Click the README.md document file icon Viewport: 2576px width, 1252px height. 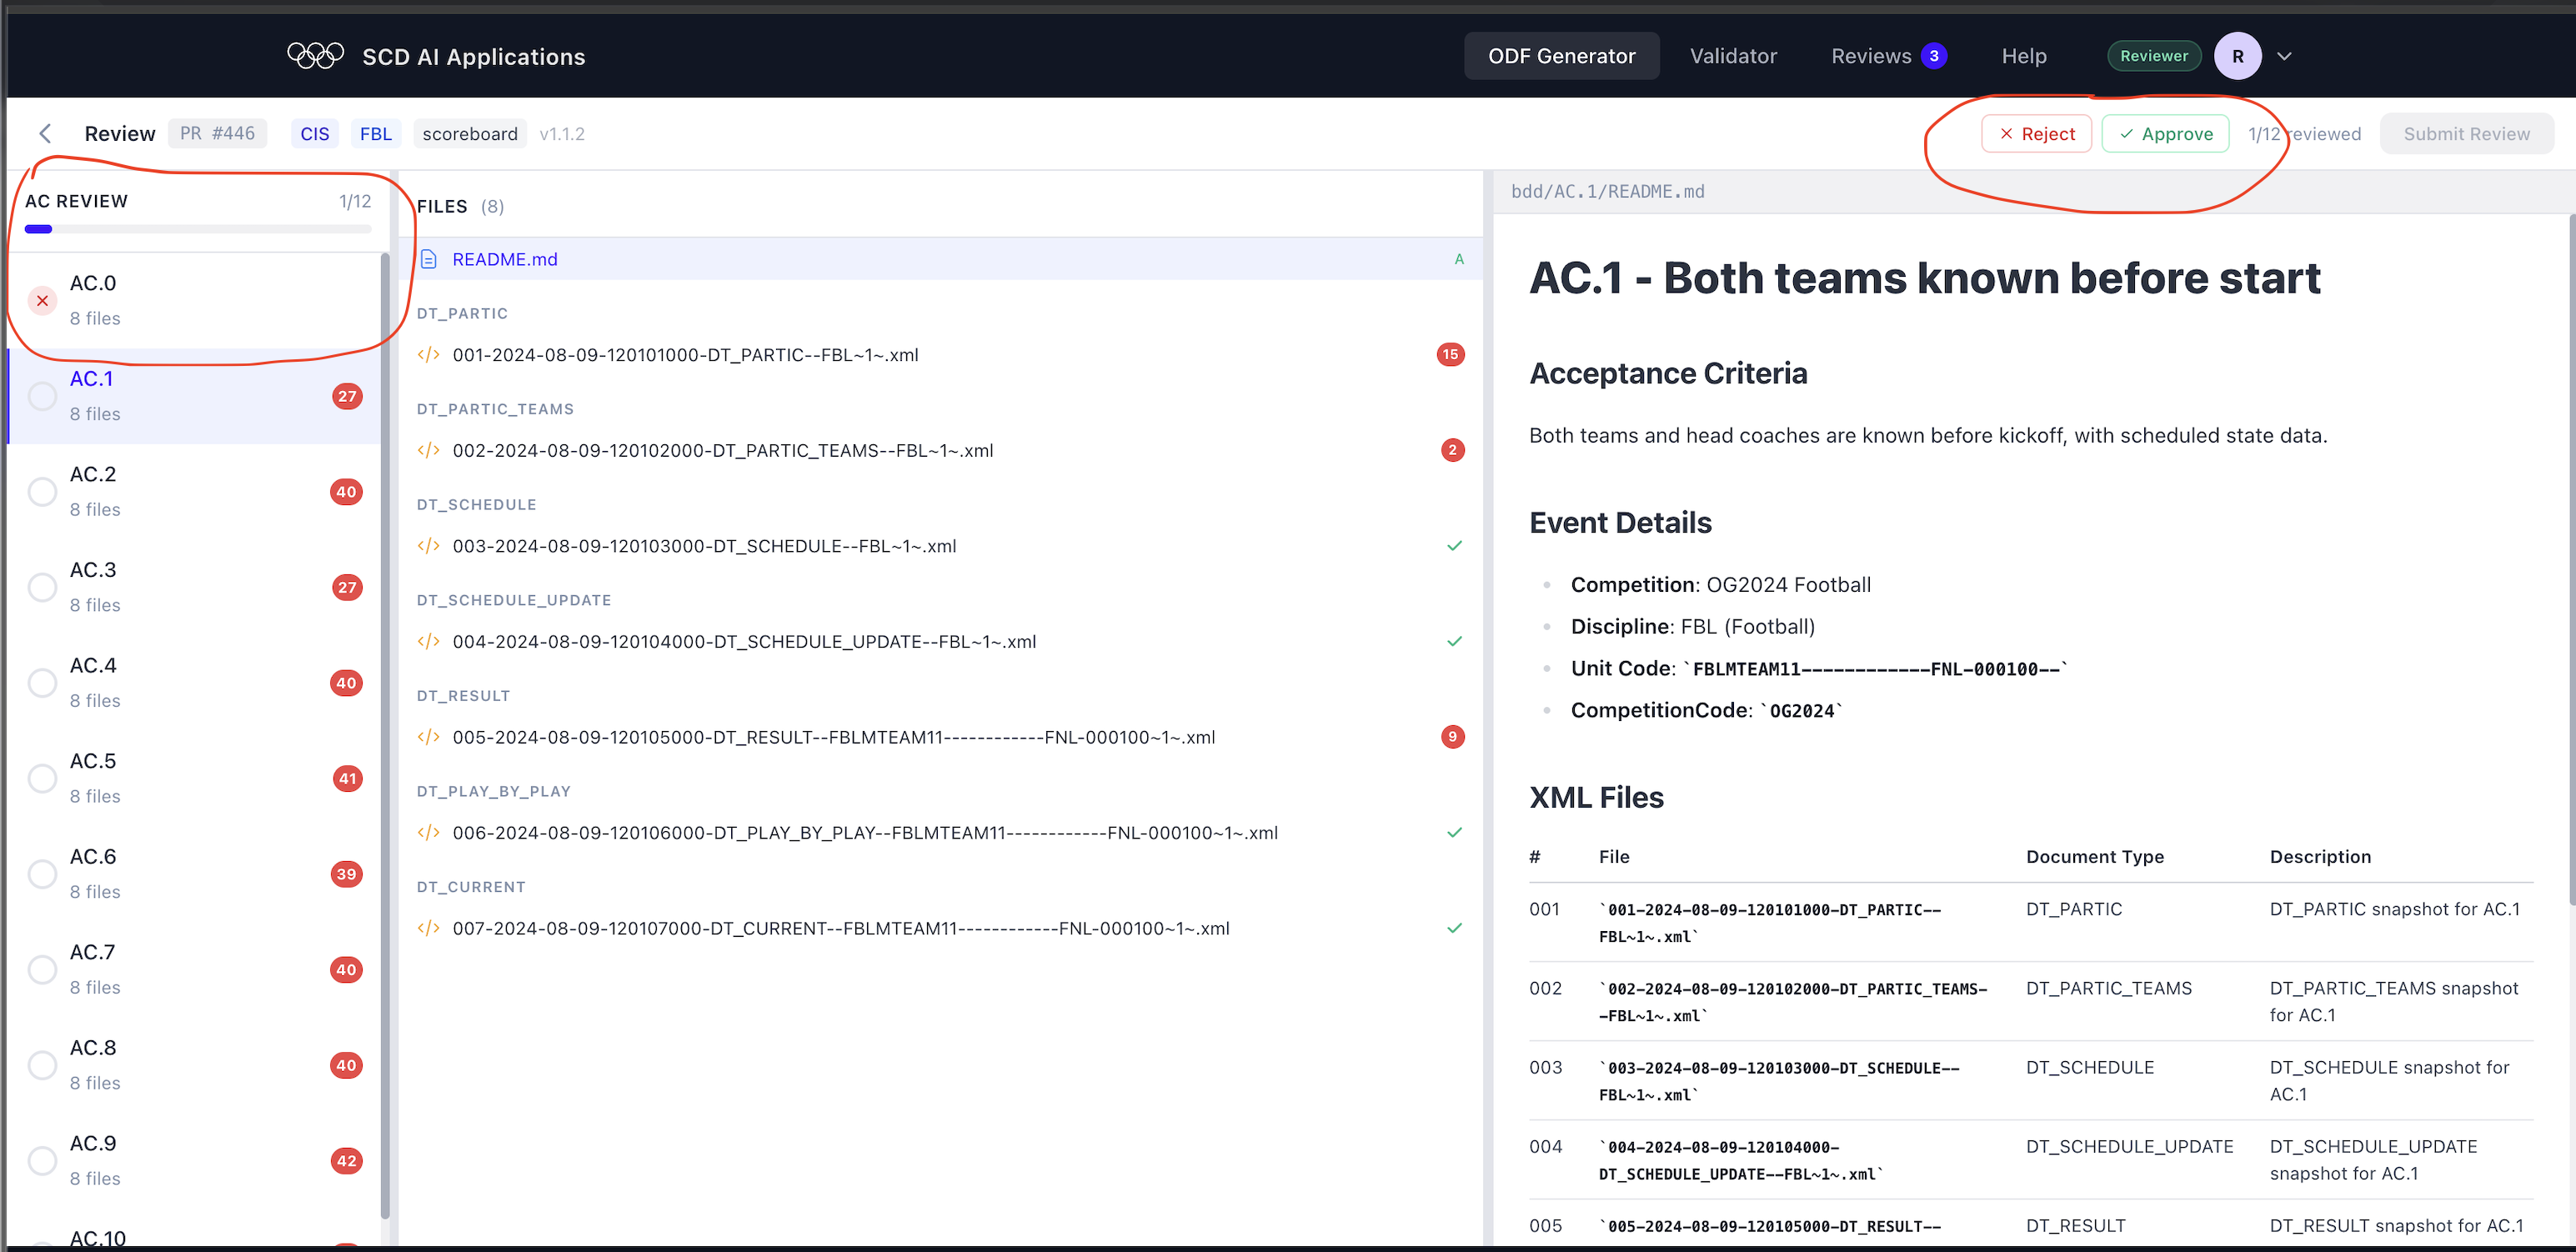tap(429, 259)
